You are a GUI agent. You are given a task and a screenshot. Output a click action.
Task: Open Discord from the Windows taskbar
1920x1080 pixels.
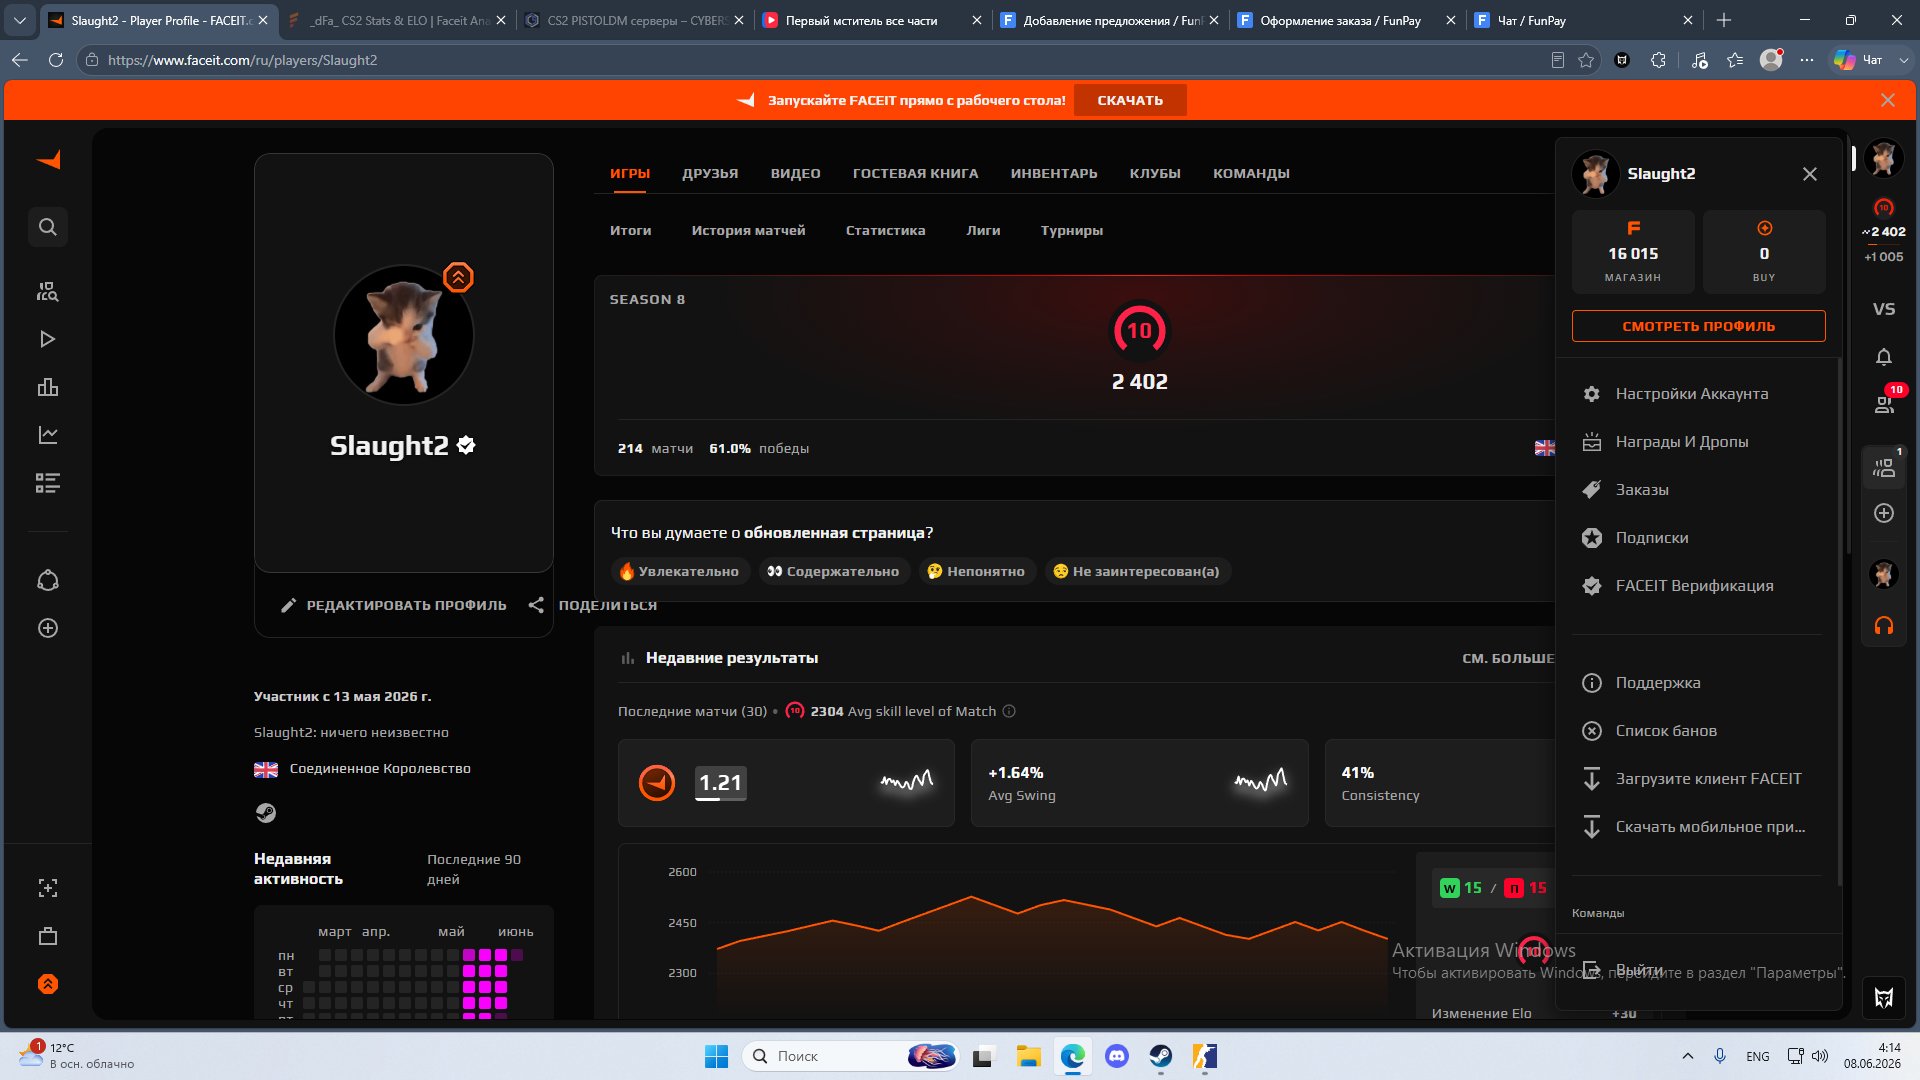pyautogui.click(x=1116, y=1056)
